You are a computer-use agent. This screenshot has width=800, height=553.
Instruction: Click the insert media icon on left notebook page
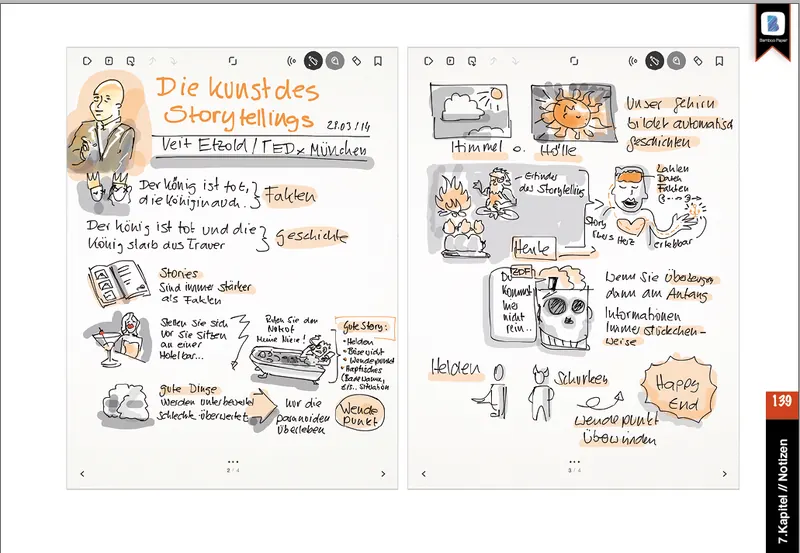point(109,61)
